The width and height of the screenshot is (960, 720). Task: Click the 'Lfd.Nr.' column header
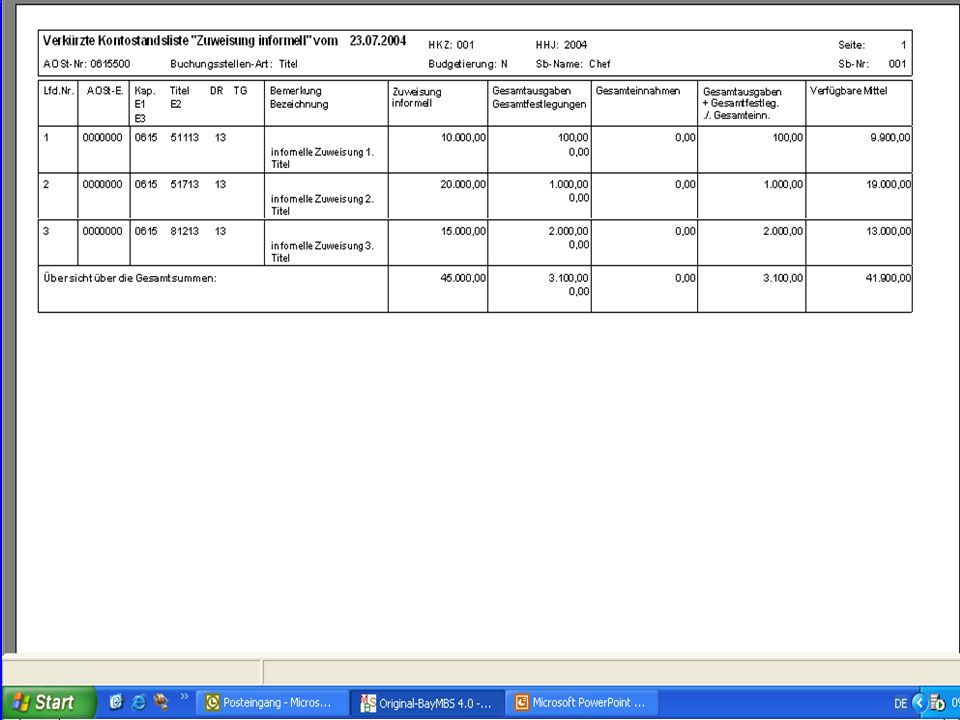[59, 91]
